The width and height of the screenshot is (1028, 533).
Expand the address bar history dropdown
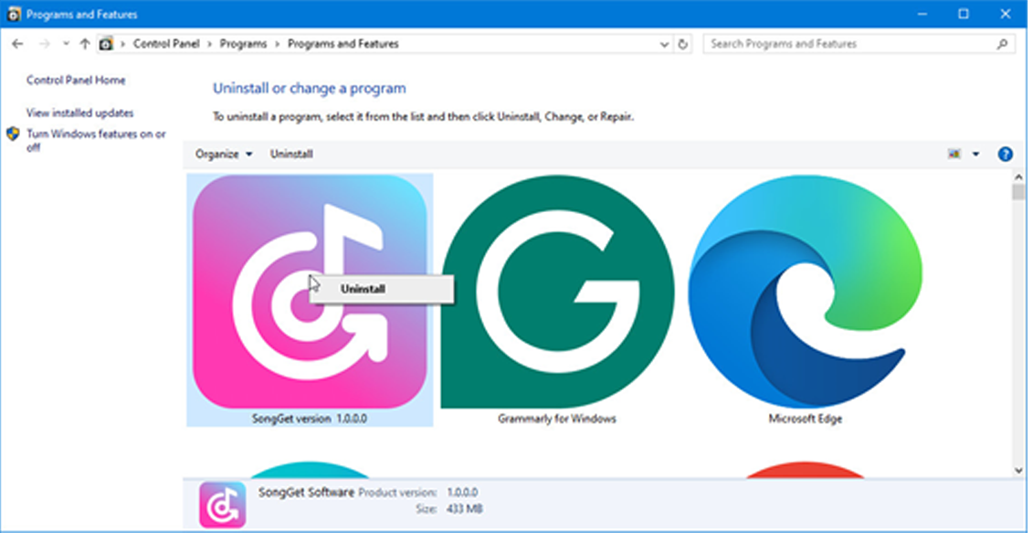pyautogui.click(x=665, y=44)
